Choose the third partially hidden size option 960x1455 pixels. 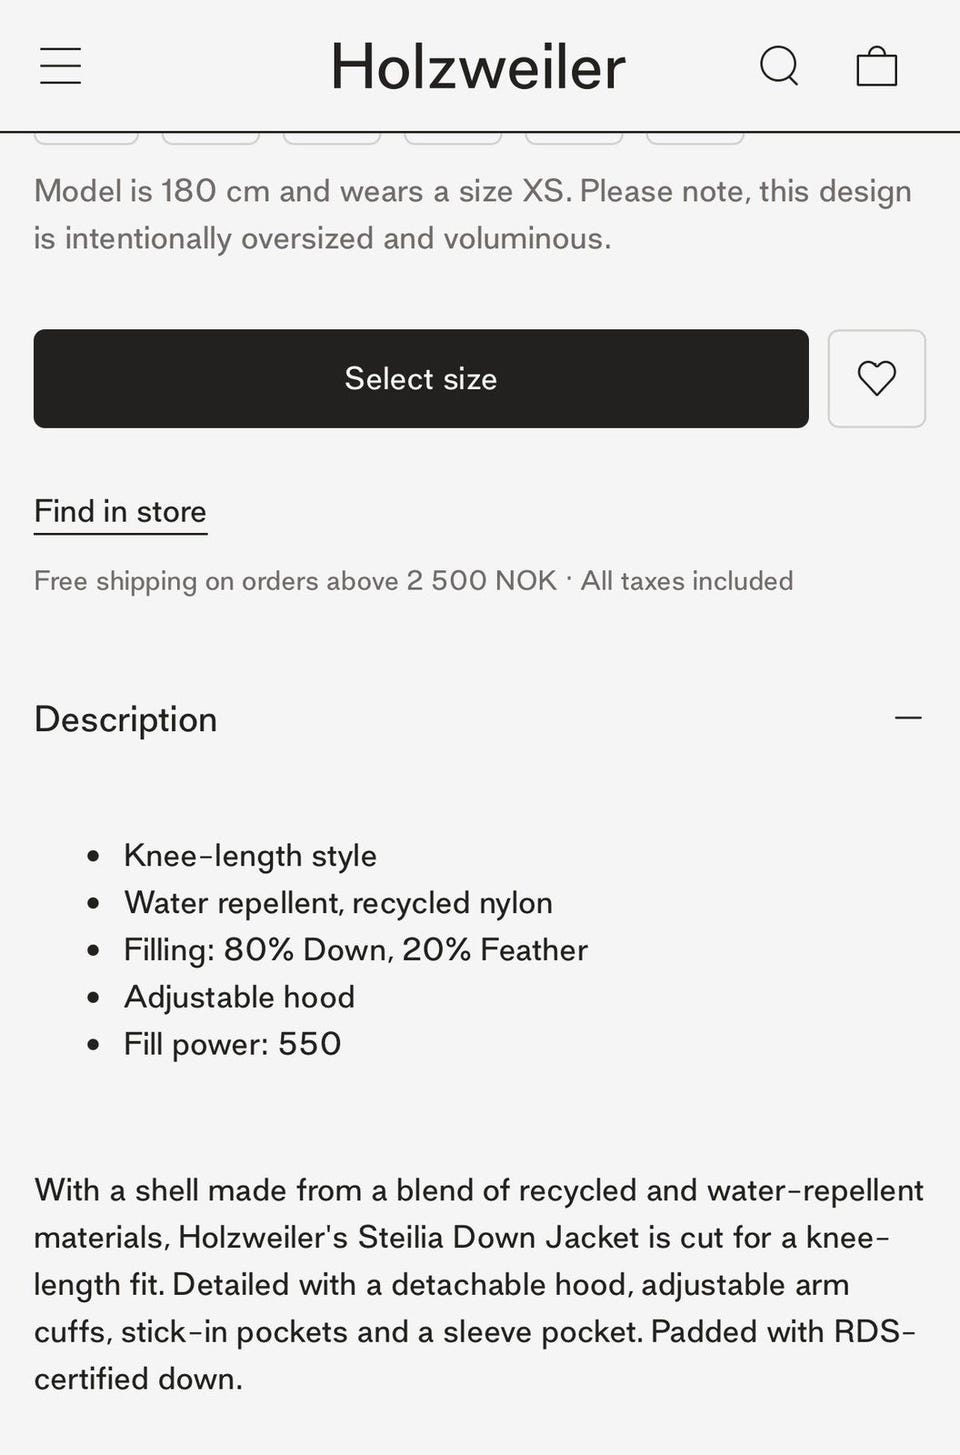point(332,138)
